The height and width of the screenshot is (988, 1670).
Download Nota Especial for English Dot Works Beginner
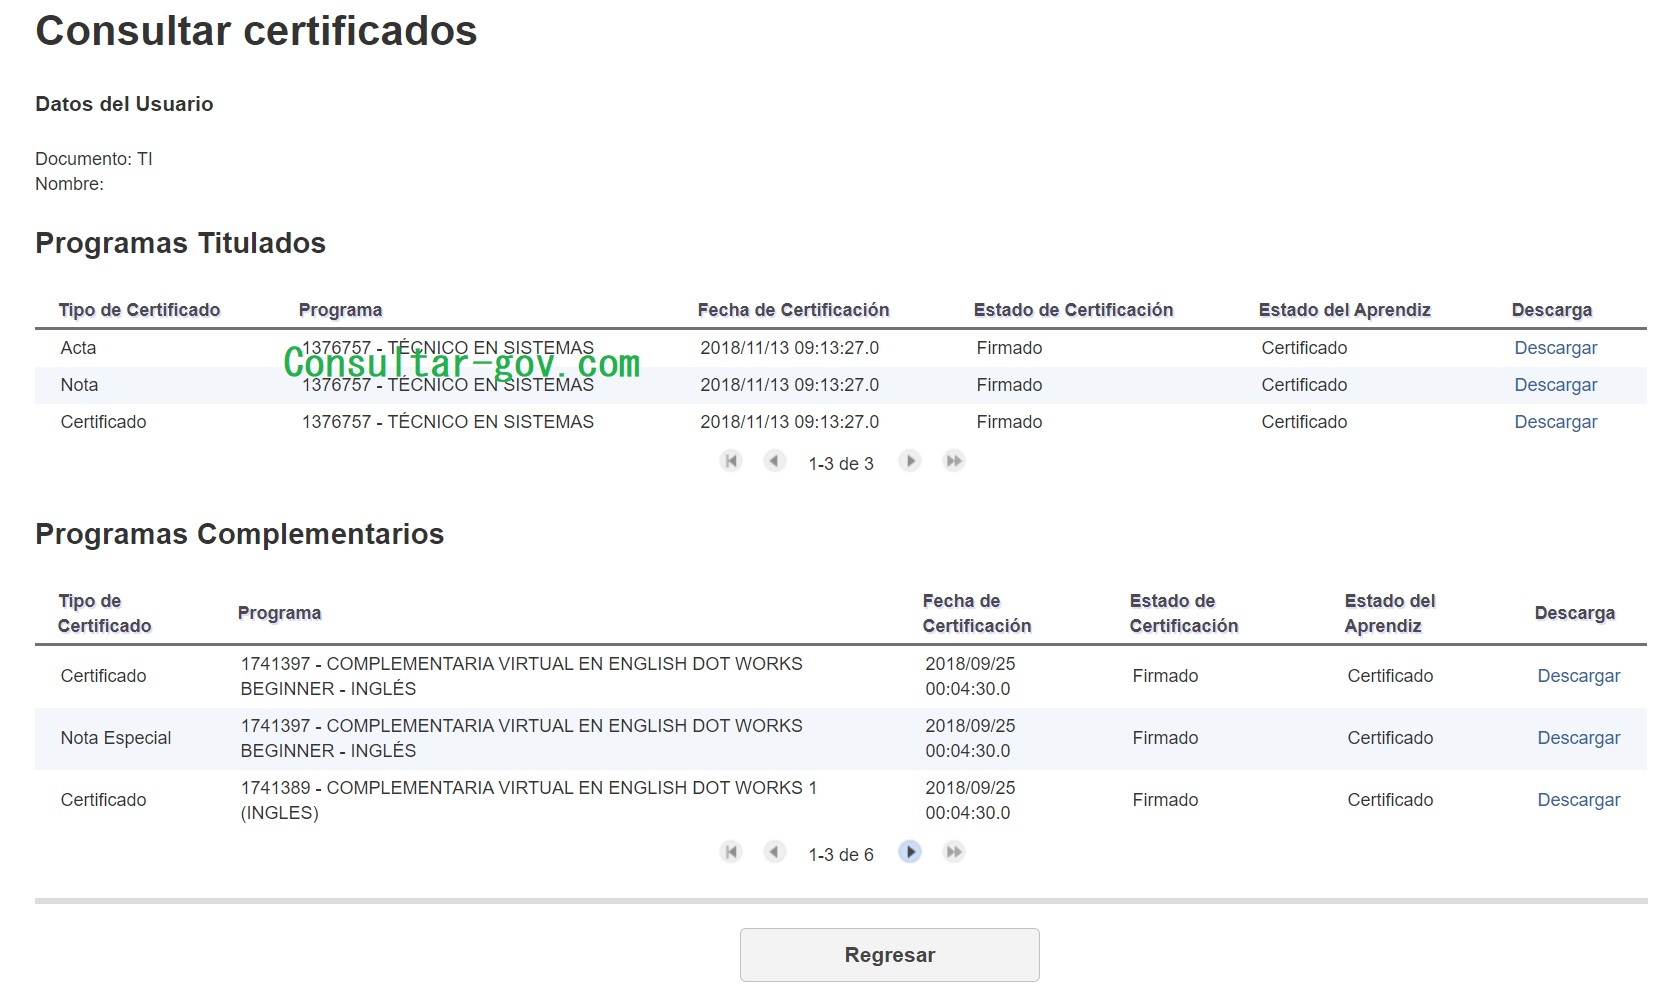tap(1578, 738)
